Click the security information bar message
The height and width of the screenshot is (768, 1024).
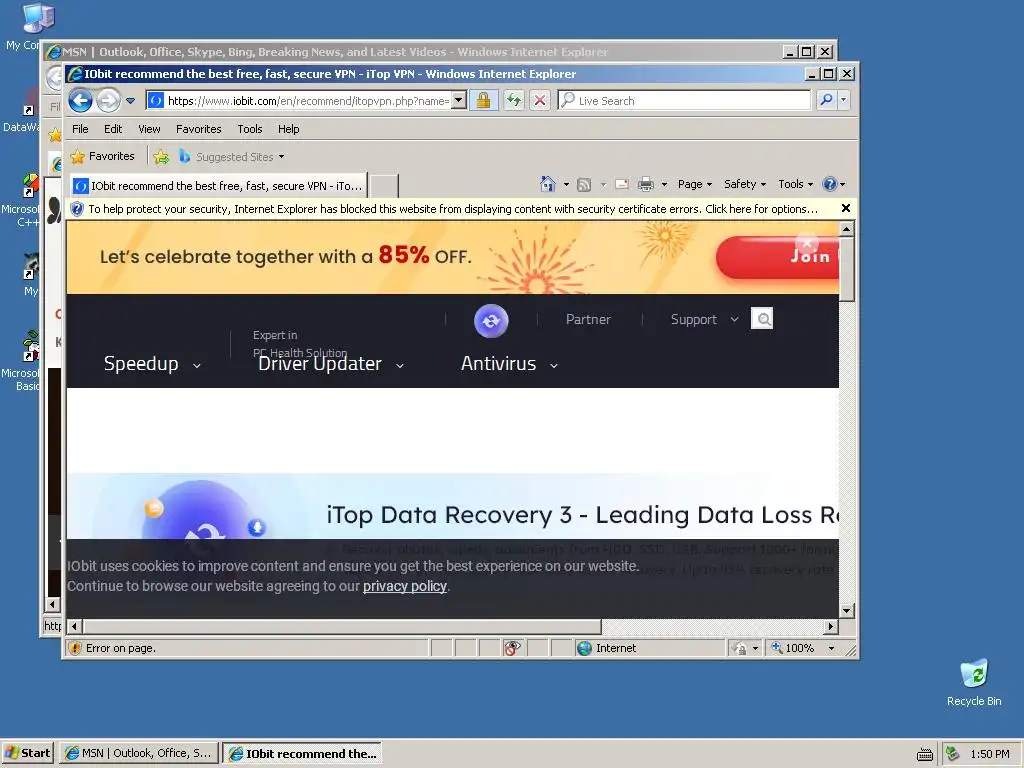pos(453,209)
